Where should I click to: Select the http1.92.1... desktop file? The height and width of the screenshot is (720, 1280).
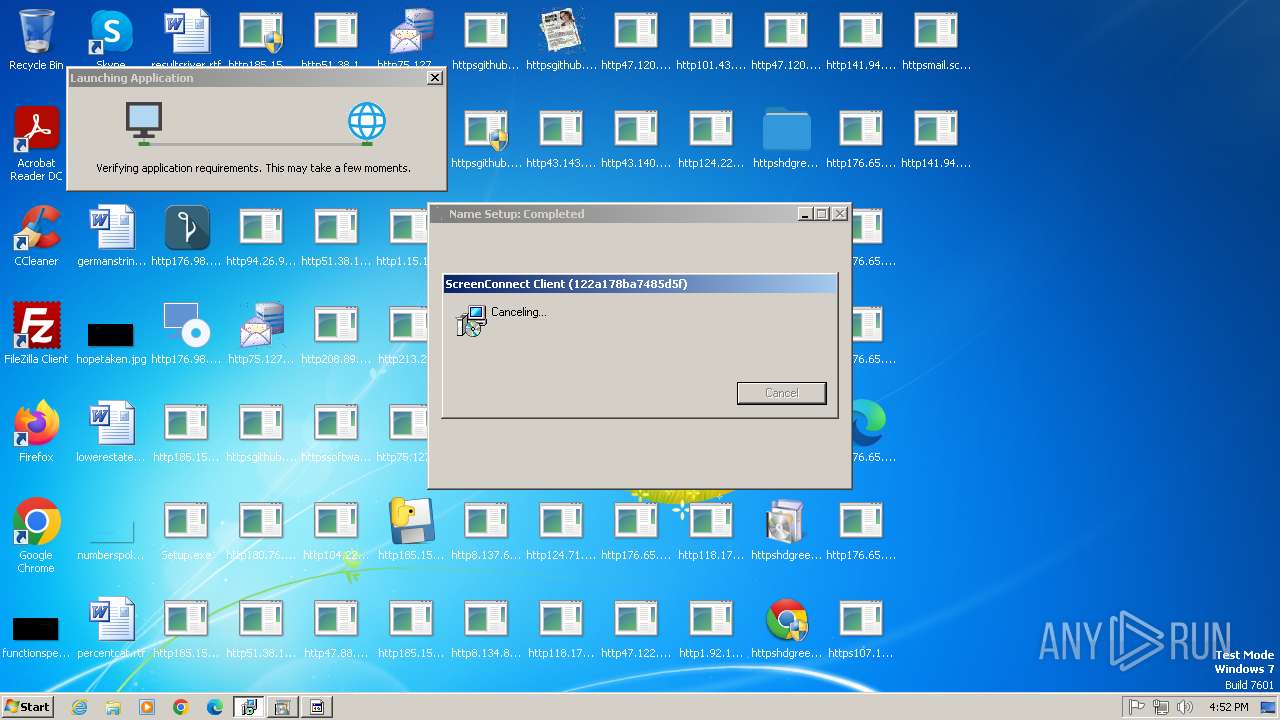pyautogui.click(x=711, y=628)
